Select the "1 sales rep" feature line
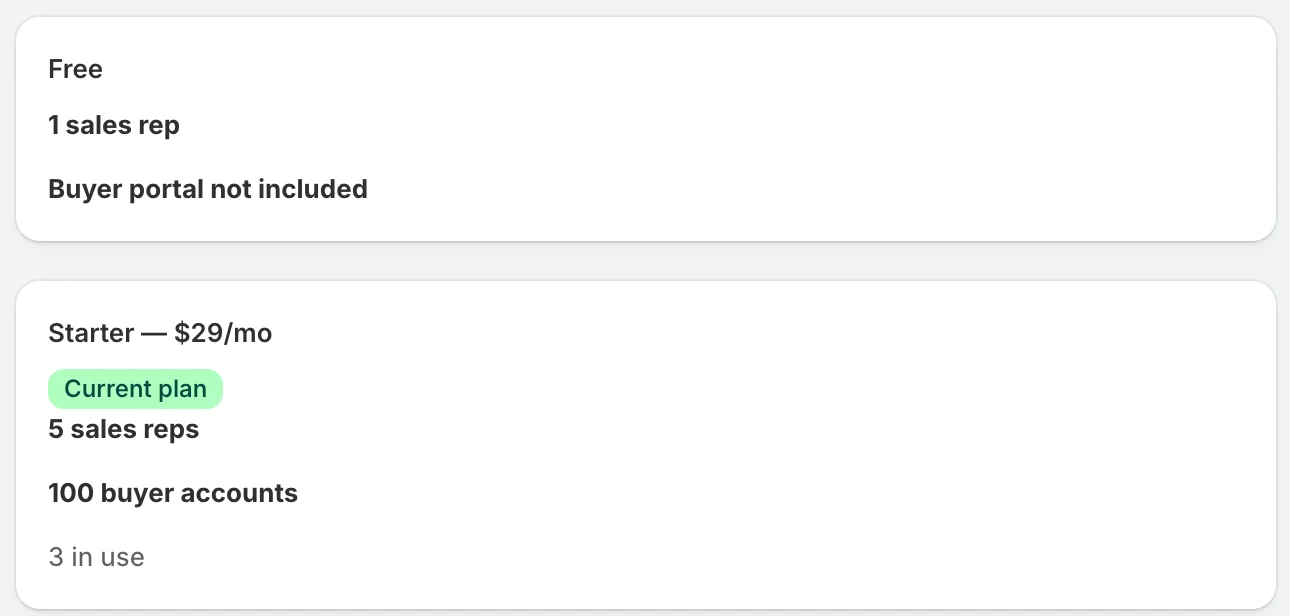Screen dimensions: 1290x616 coord(114,125)
